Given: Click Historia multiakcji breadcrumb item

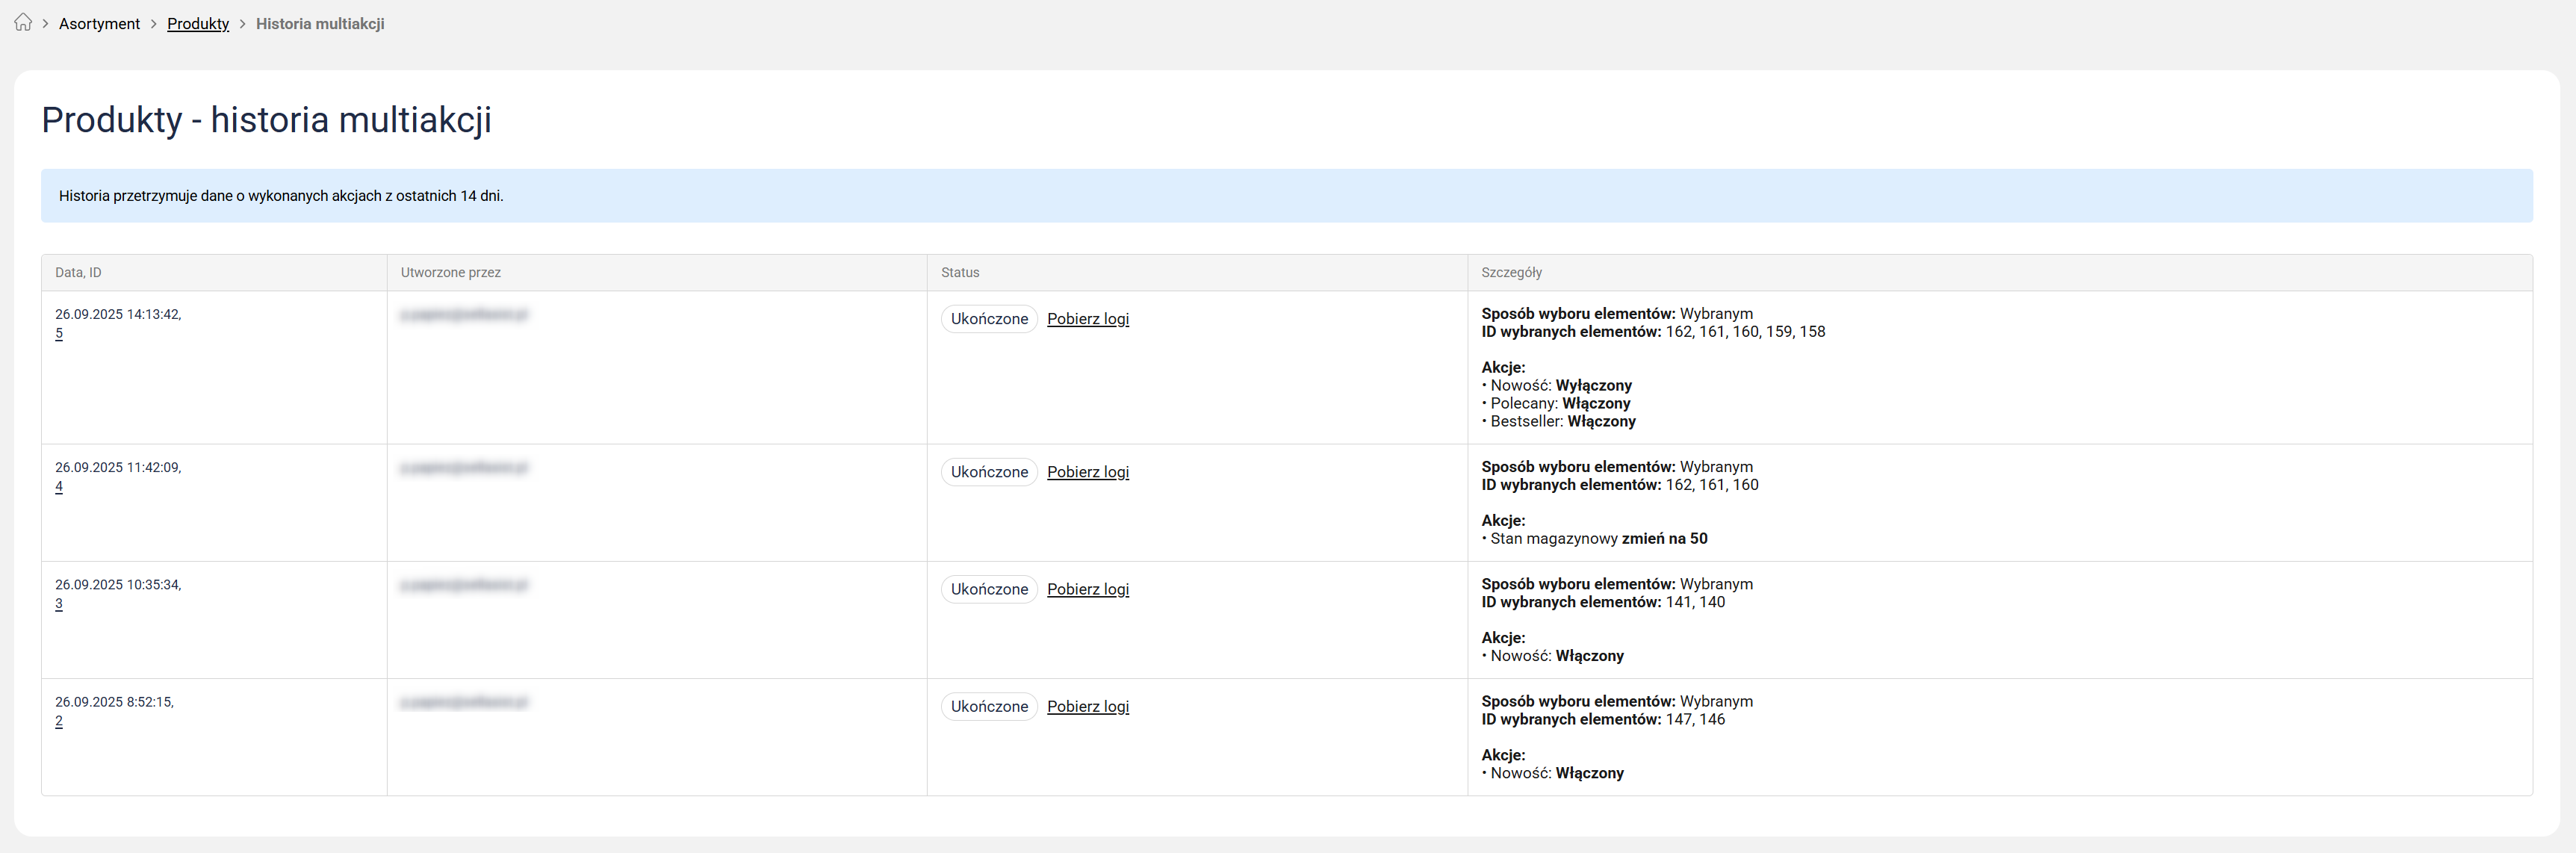Looking at the screenshot, I should 320,24.
